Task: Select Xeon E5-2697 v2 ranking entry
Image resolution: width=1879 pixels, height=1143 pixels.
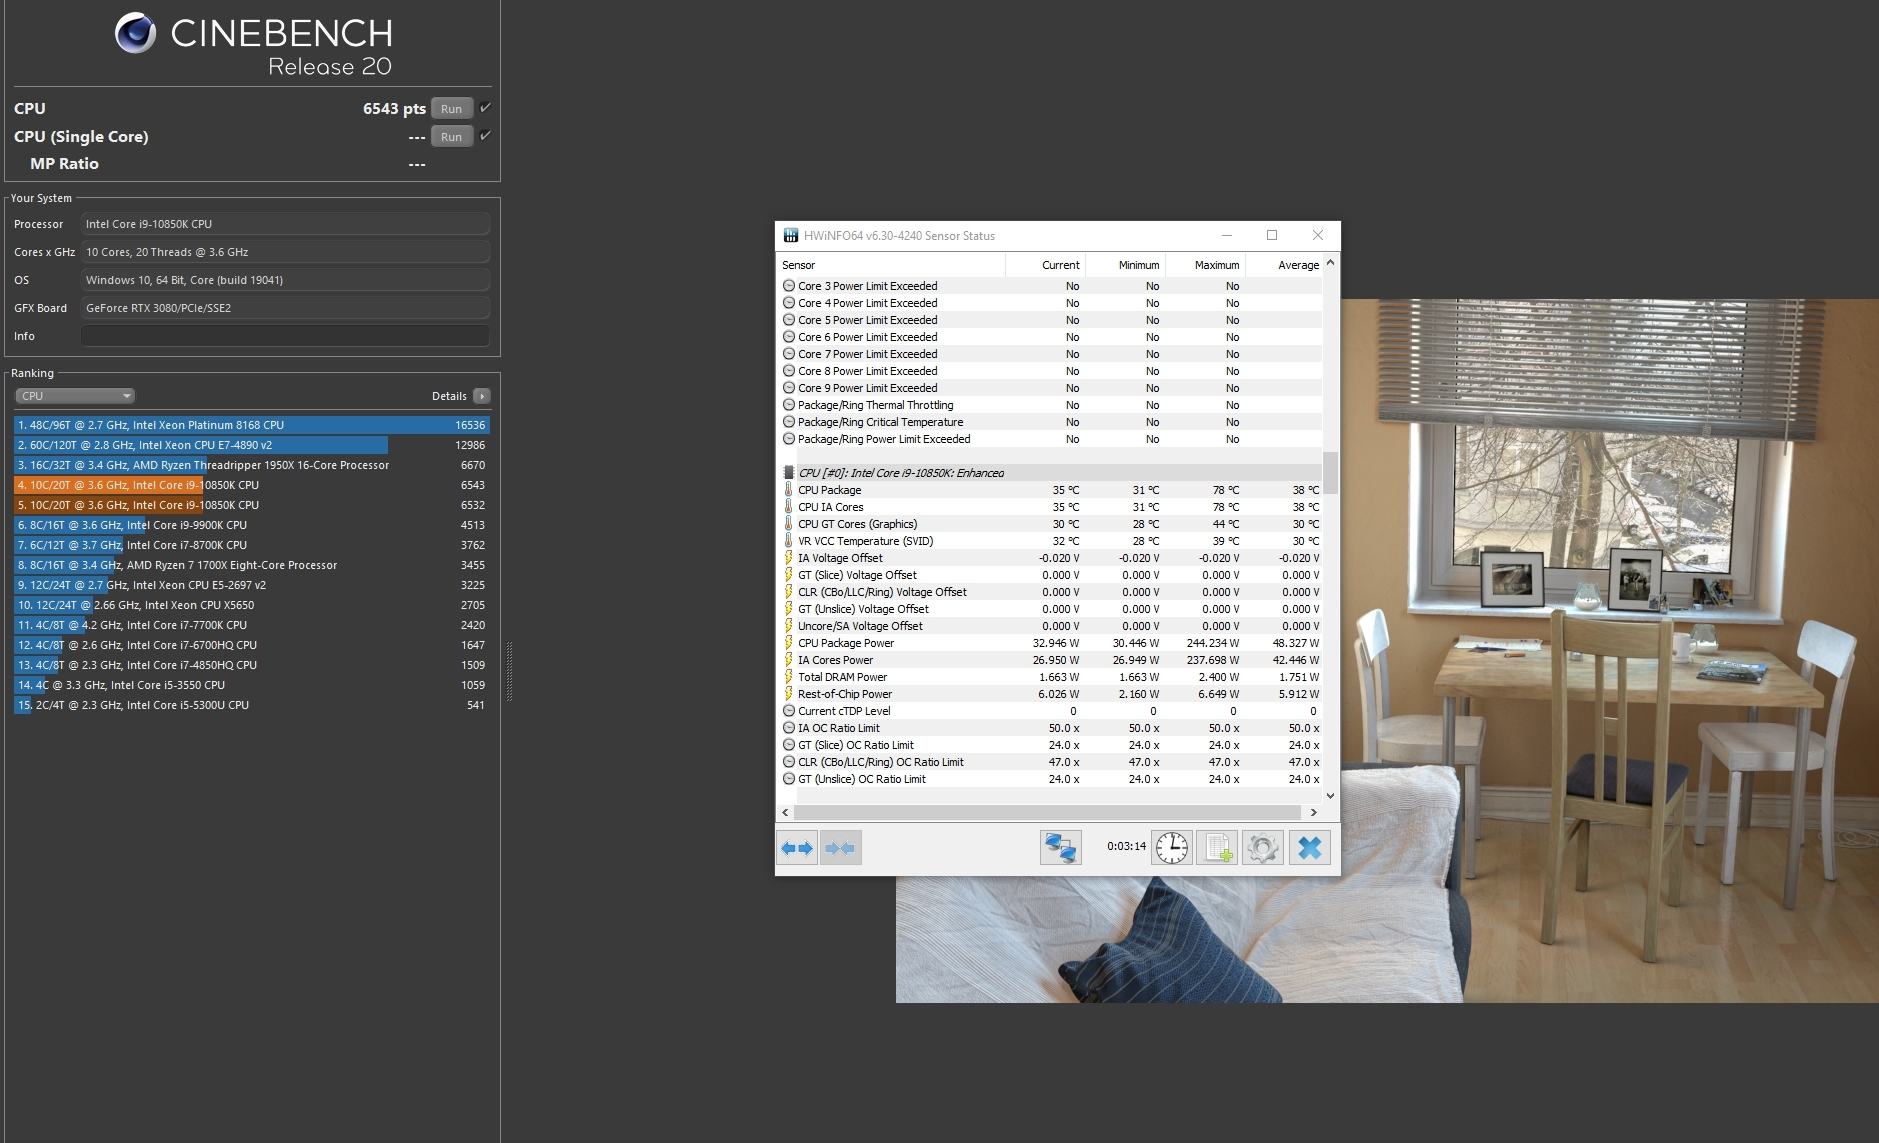Action: (252, 585)
